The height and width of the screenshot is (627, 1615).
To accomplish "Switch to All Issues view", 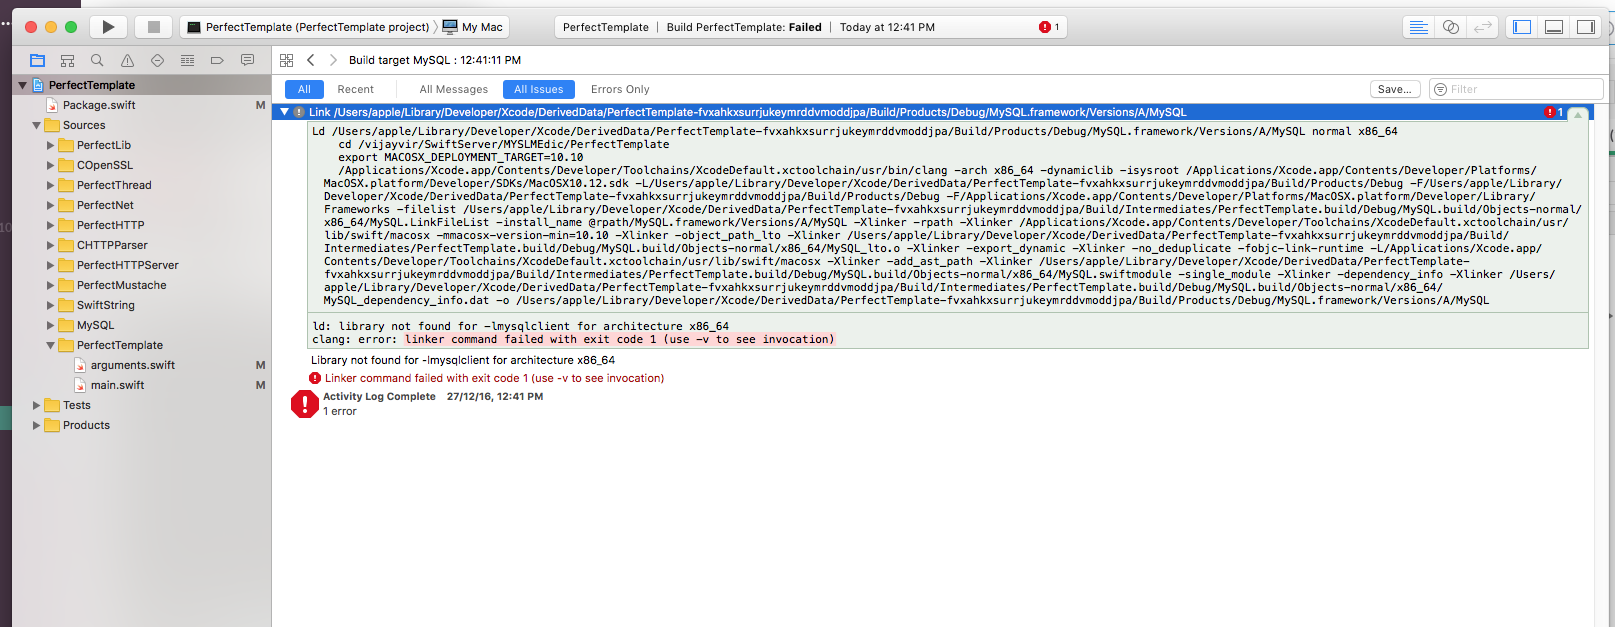I will coord(539,89).
